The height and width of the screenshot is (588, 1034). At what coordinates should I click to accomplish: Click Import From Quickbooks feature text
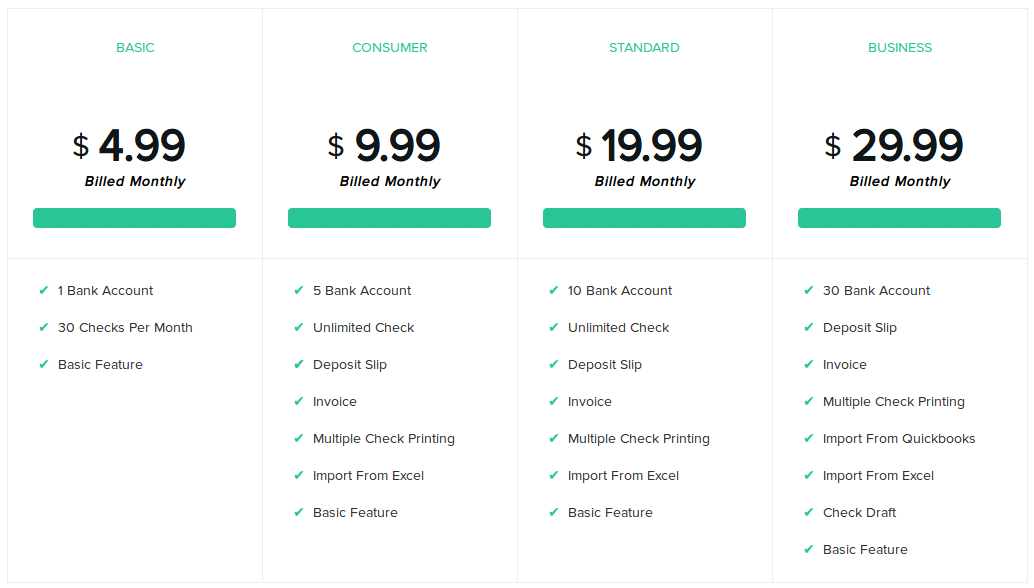pyautogui.click(x=899, y=439)
